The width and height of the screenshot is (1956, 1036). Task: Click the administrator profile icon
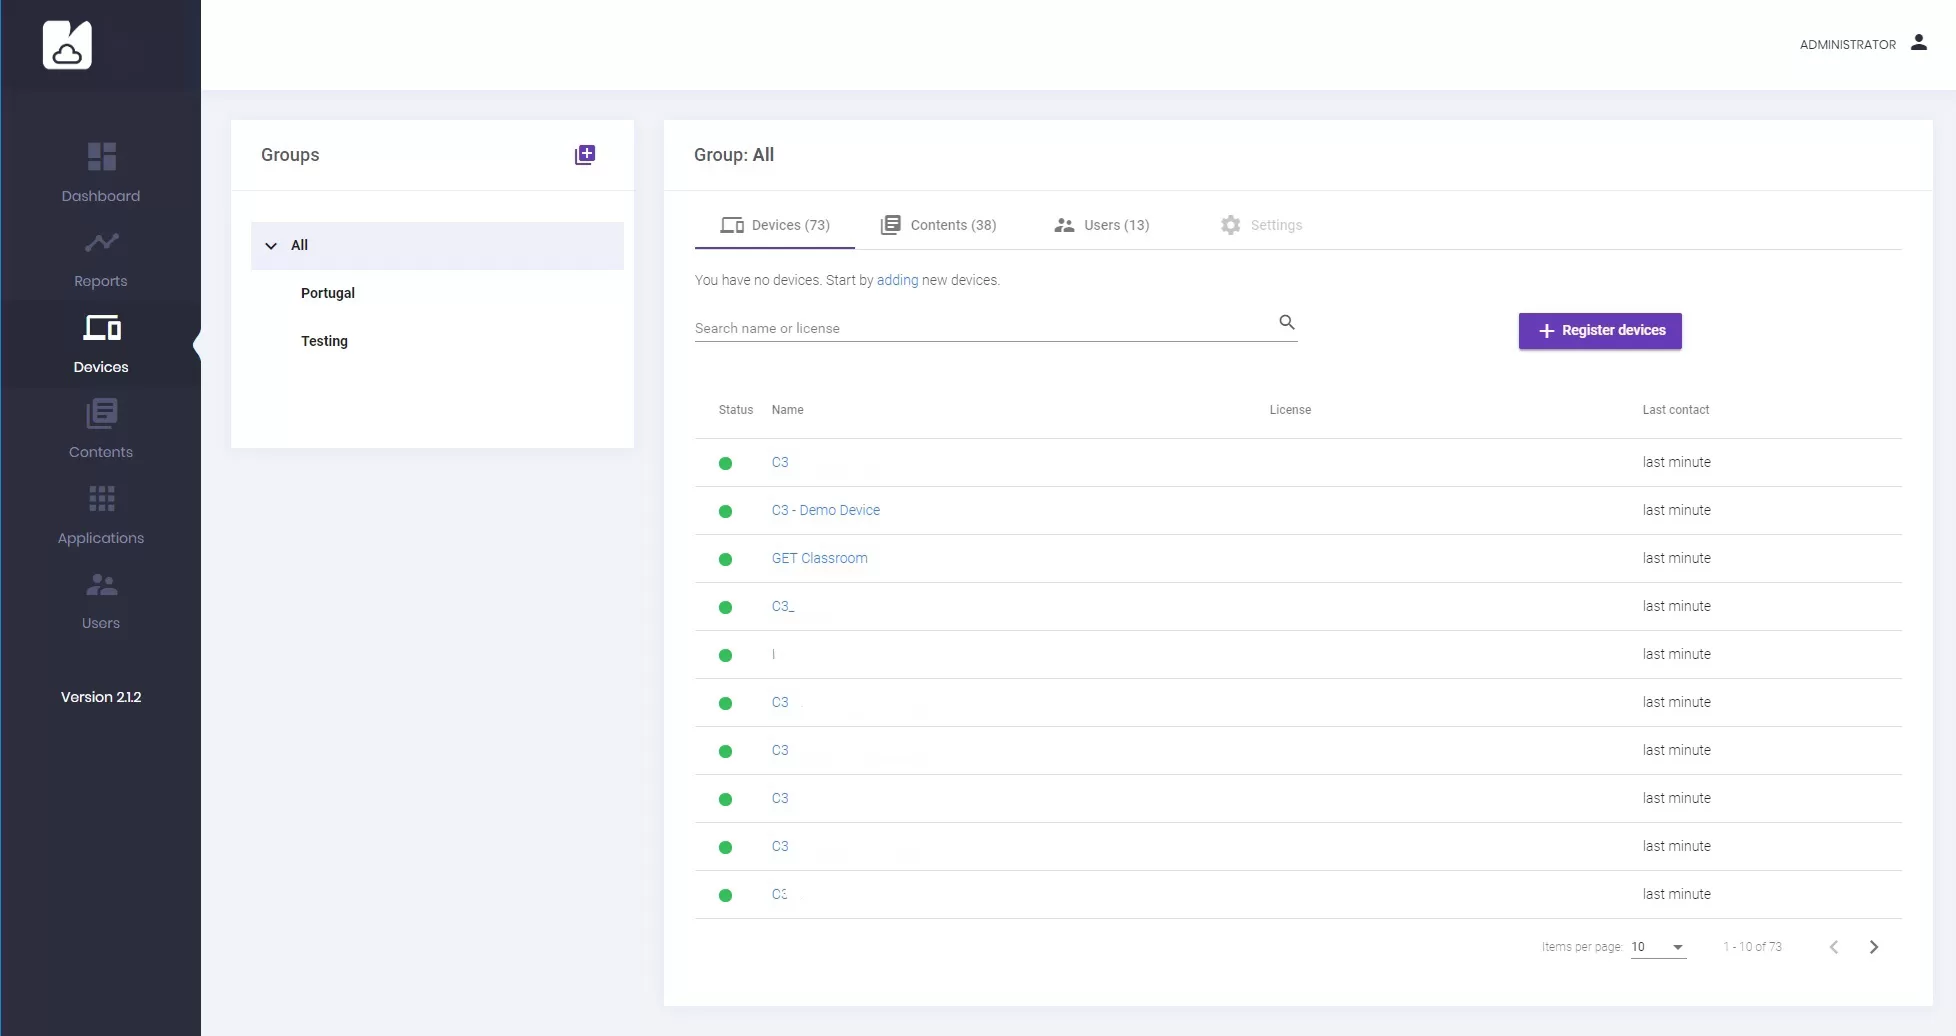point(1918,43)
